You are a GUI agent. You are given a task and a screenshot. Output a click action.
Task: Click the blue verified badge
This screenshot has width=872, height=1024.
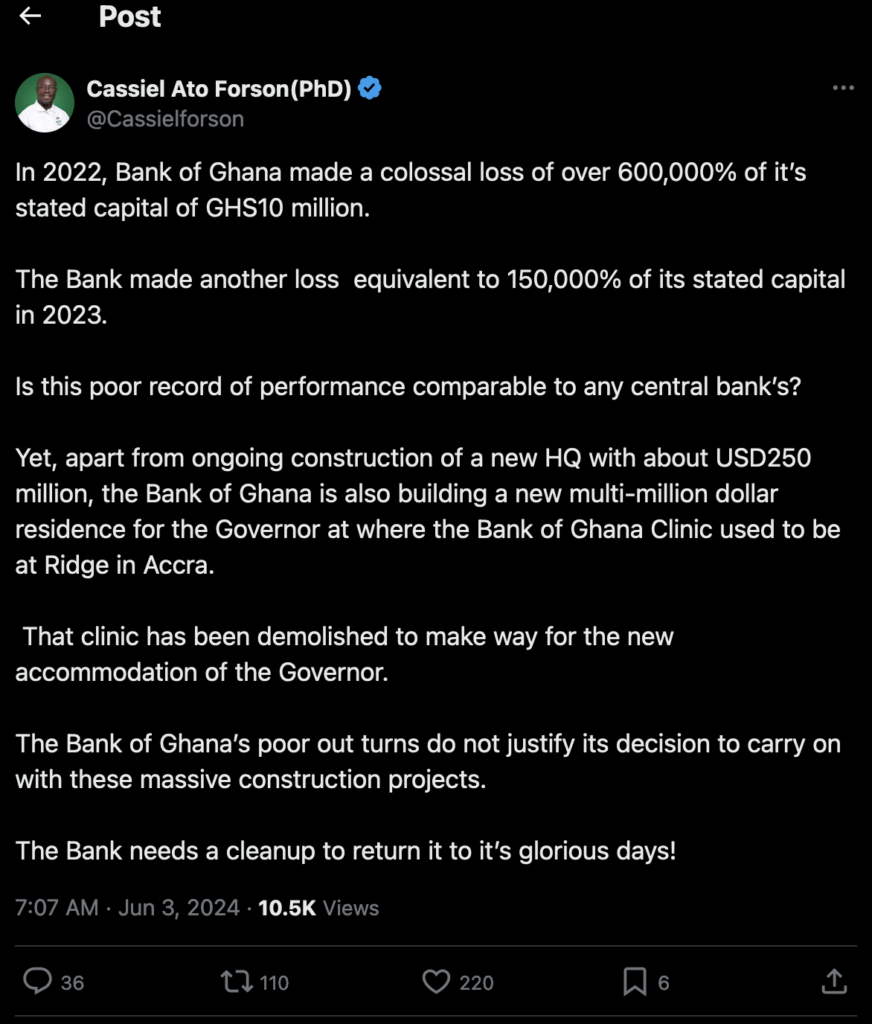coord(369,89)
